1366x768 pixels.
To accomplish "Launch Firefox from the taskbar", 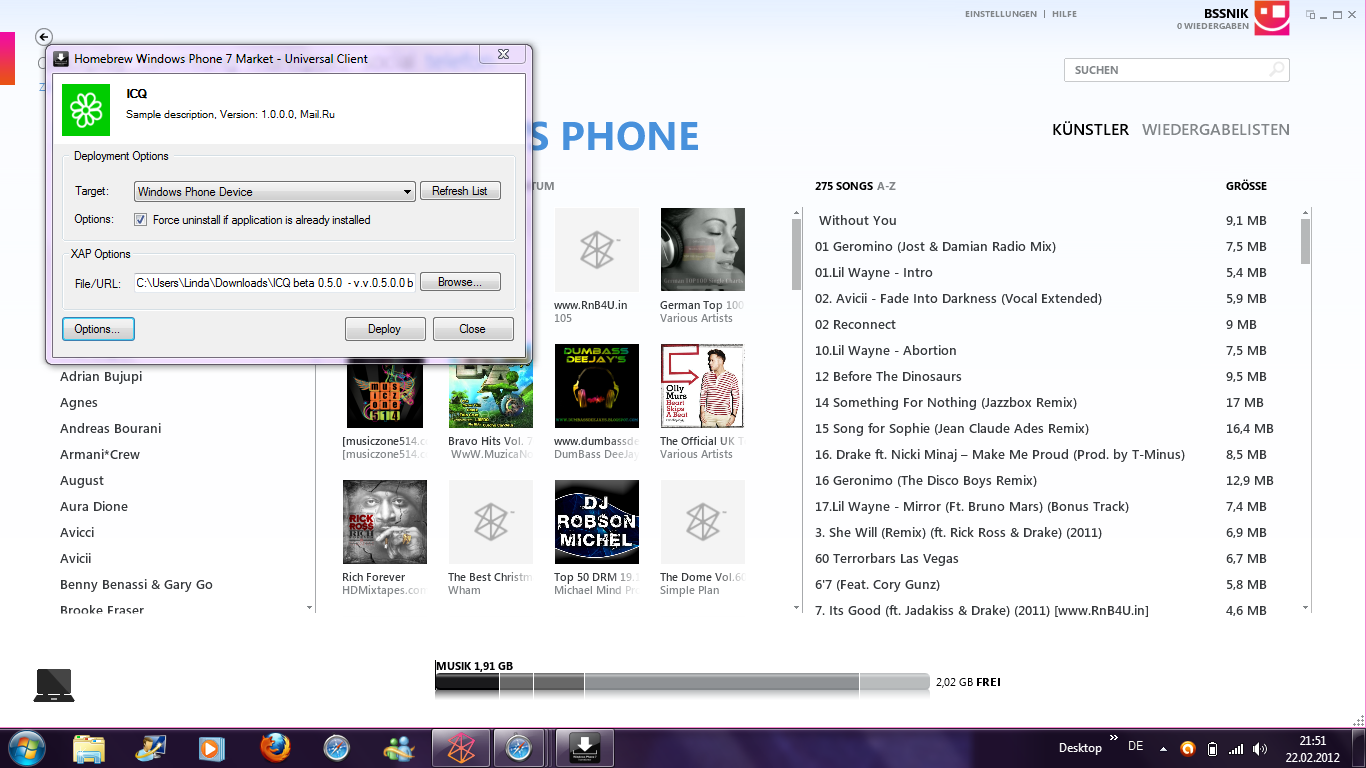I will tap(275, 748).
